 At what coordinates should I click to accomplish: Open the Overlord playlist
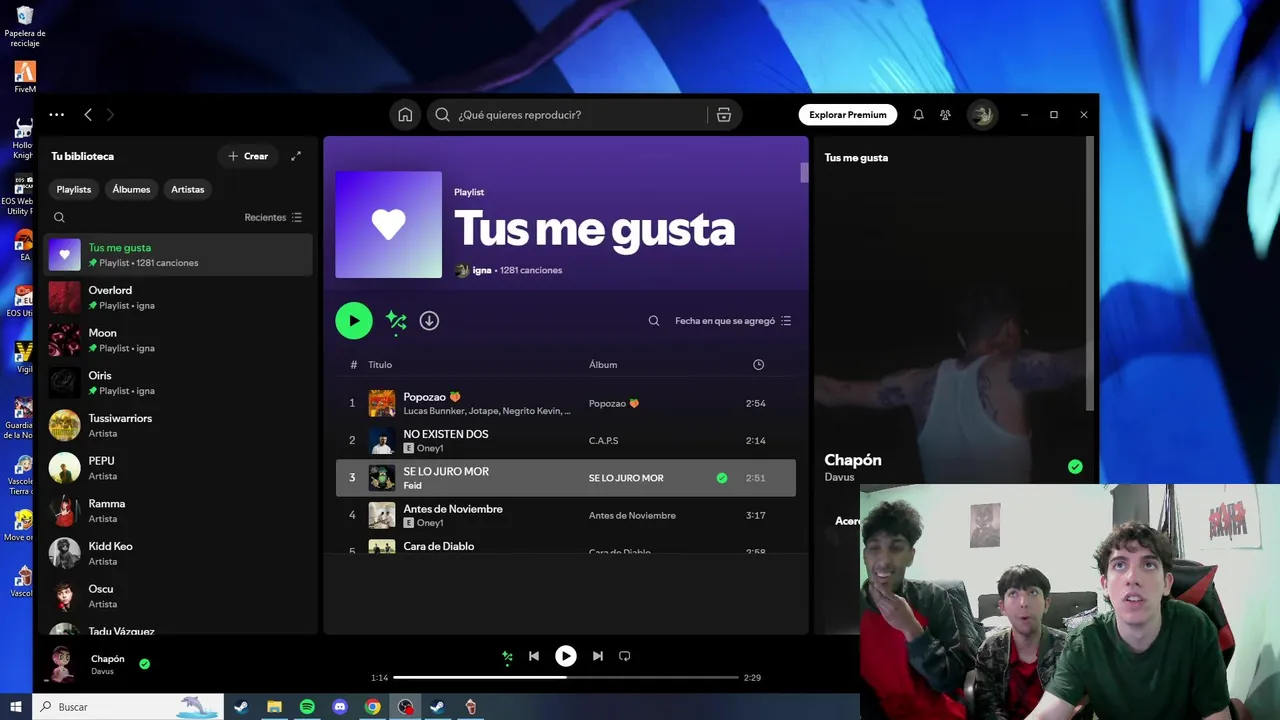[178, 298]
